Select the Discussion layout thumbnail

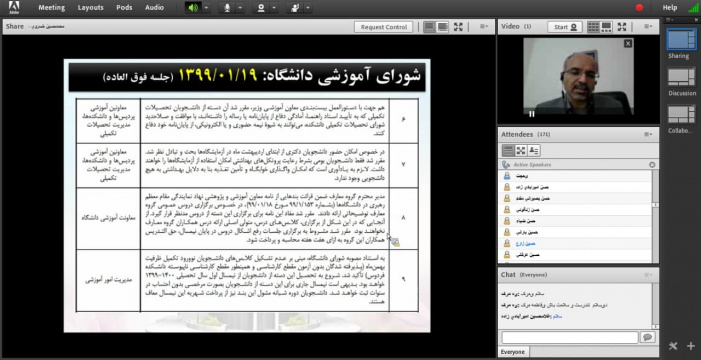(x=682, y=76)
